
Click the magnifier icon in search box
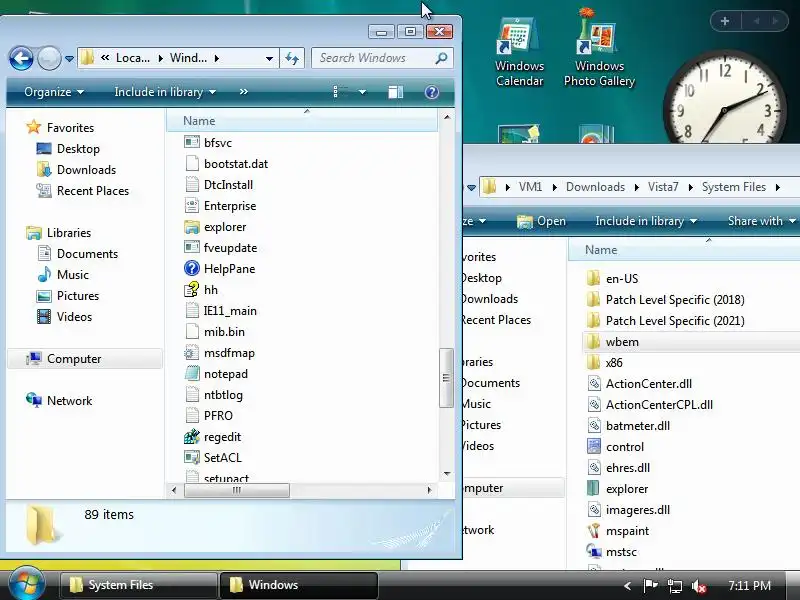(x=441, y=58)
